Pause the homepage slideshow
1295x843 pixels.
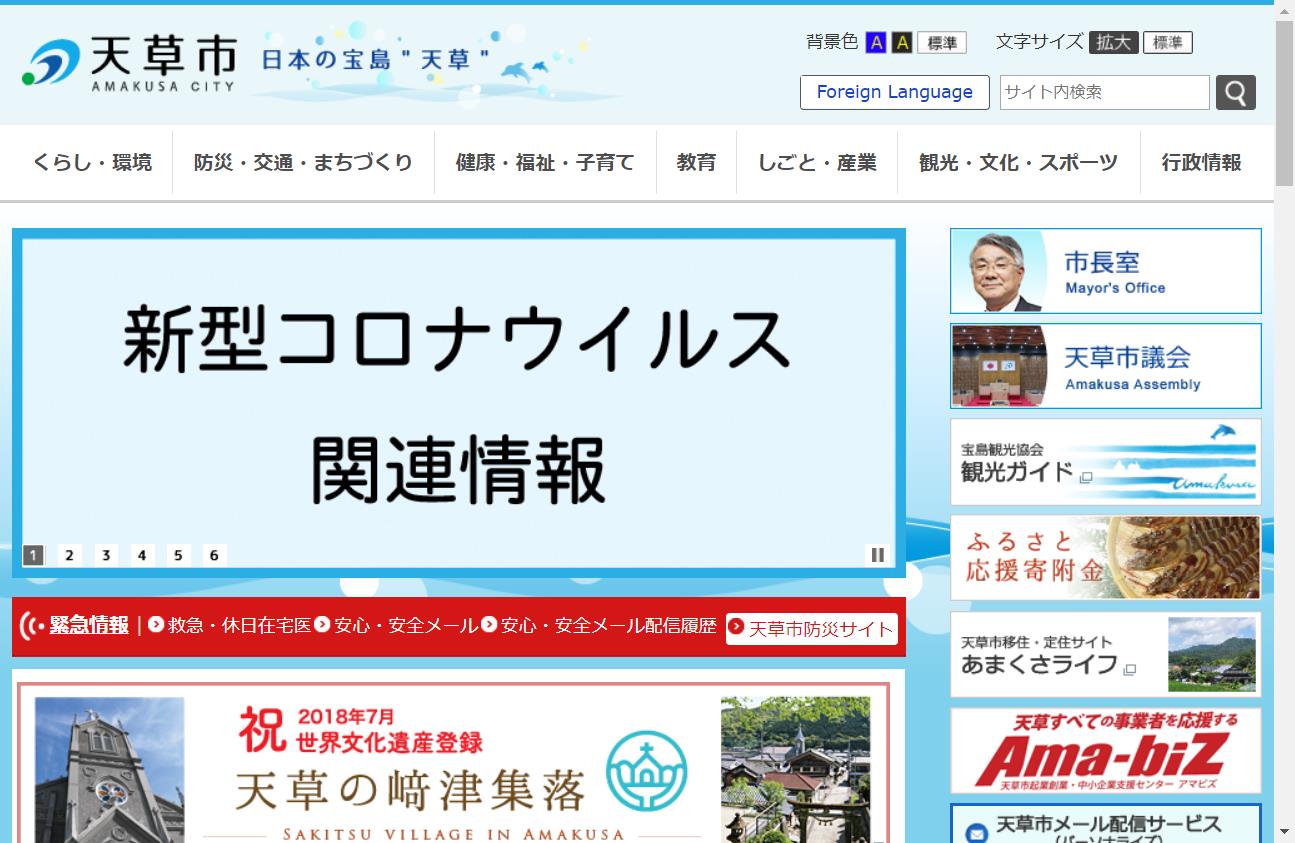(x=877, y=553)
